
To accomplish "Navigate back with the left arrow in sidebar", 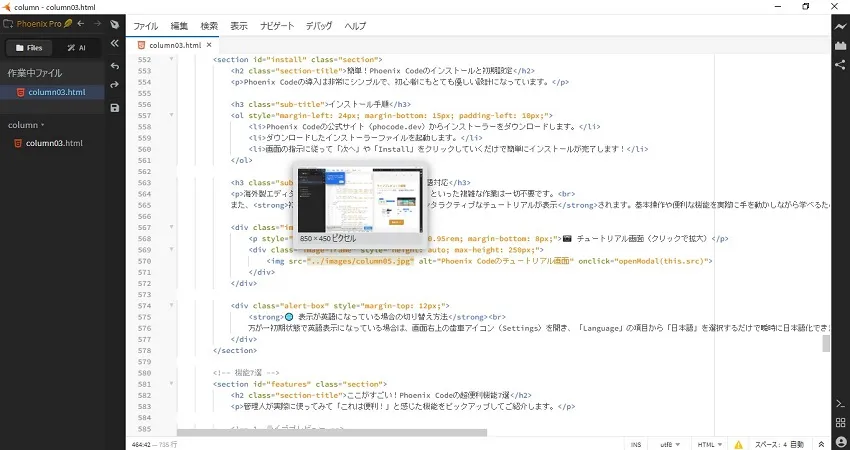I will click(81, 24).
